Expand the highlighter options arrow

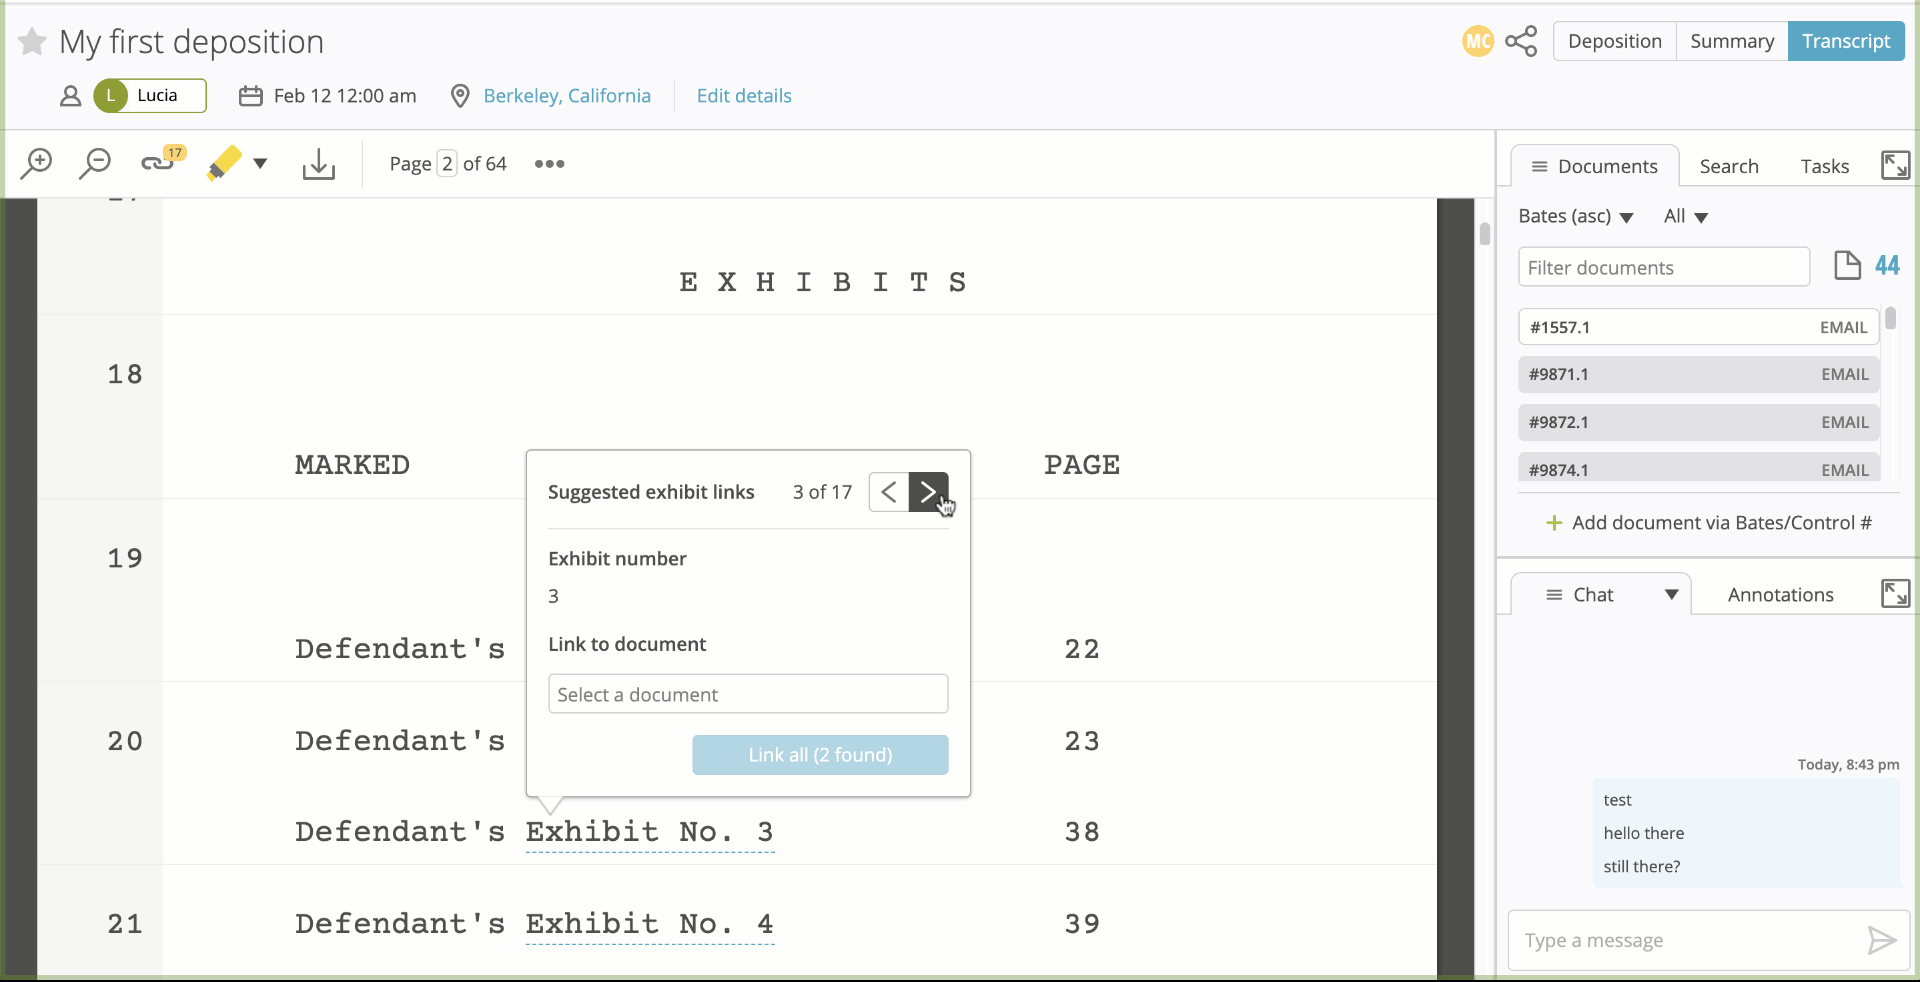[x=260, y=163]
